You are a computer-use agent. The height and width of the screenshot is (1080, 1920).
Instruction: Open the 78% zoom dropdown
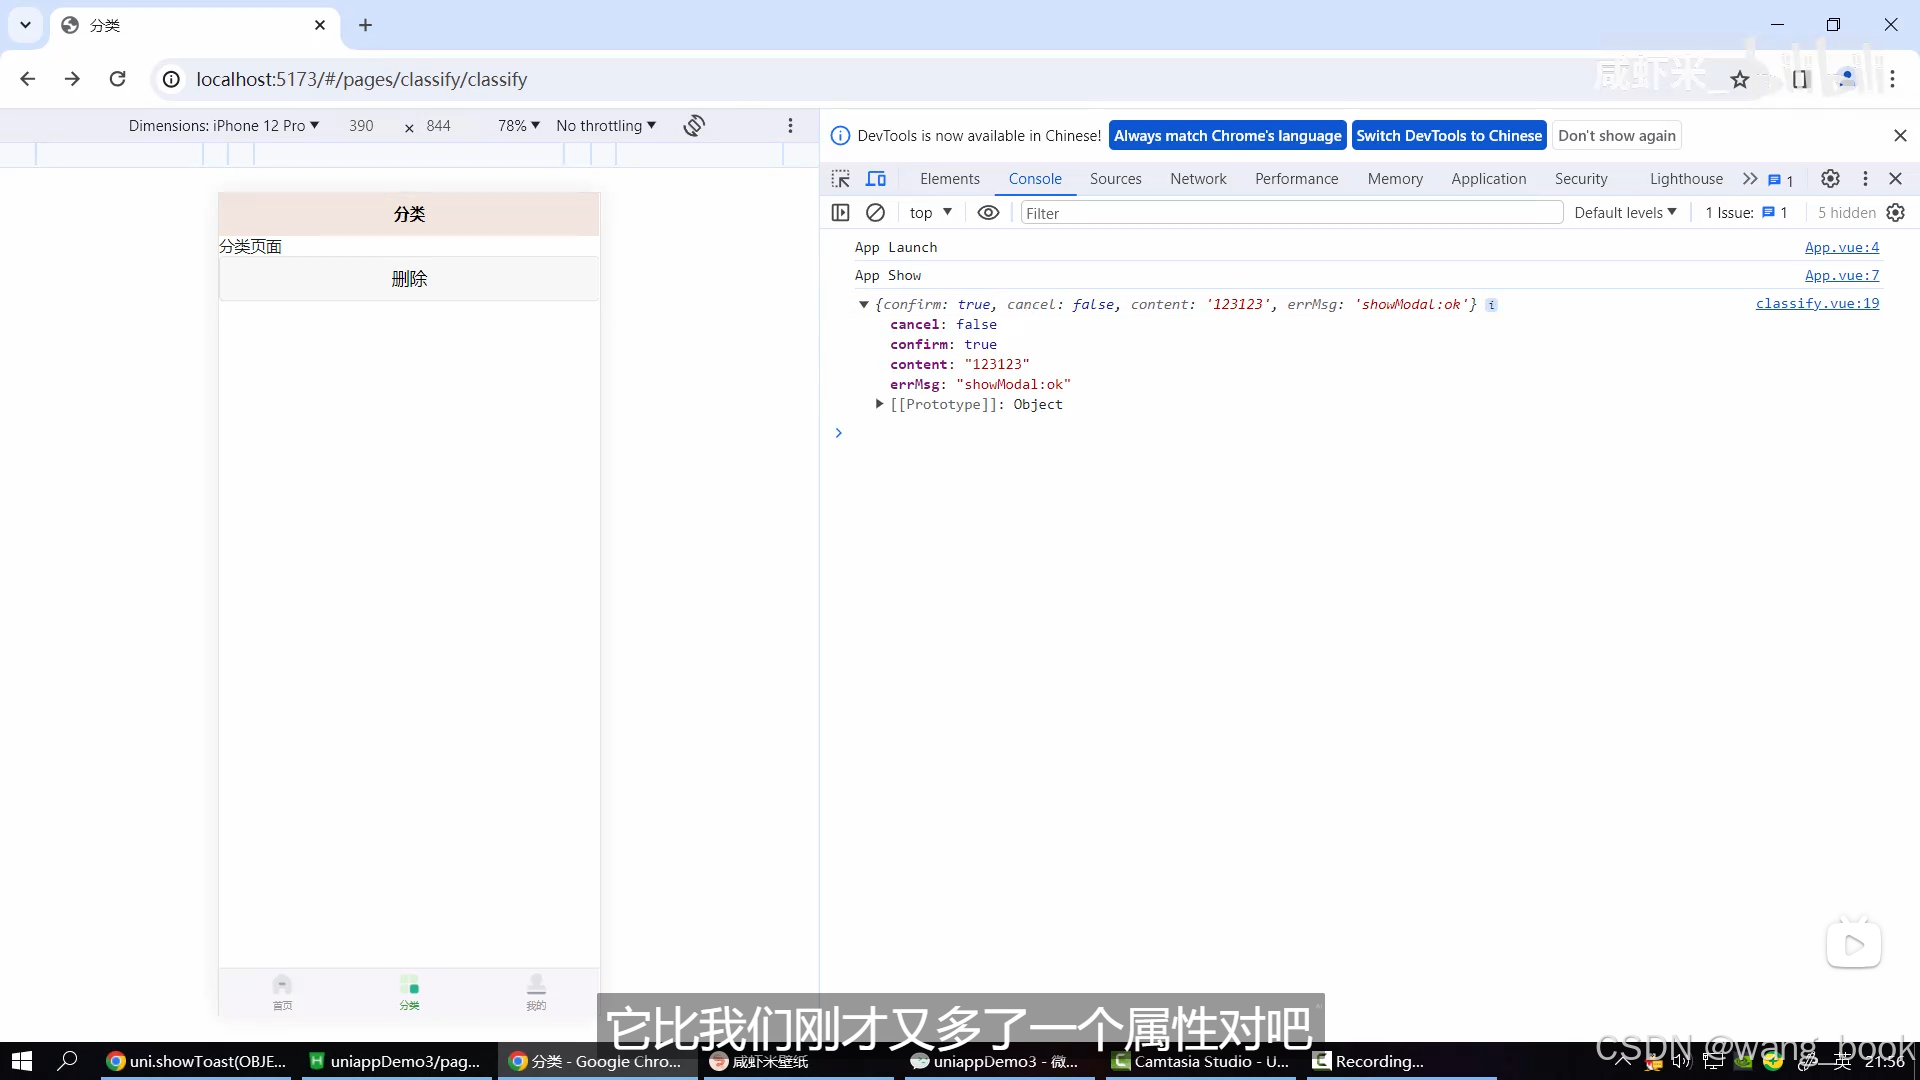click(518, 125)
